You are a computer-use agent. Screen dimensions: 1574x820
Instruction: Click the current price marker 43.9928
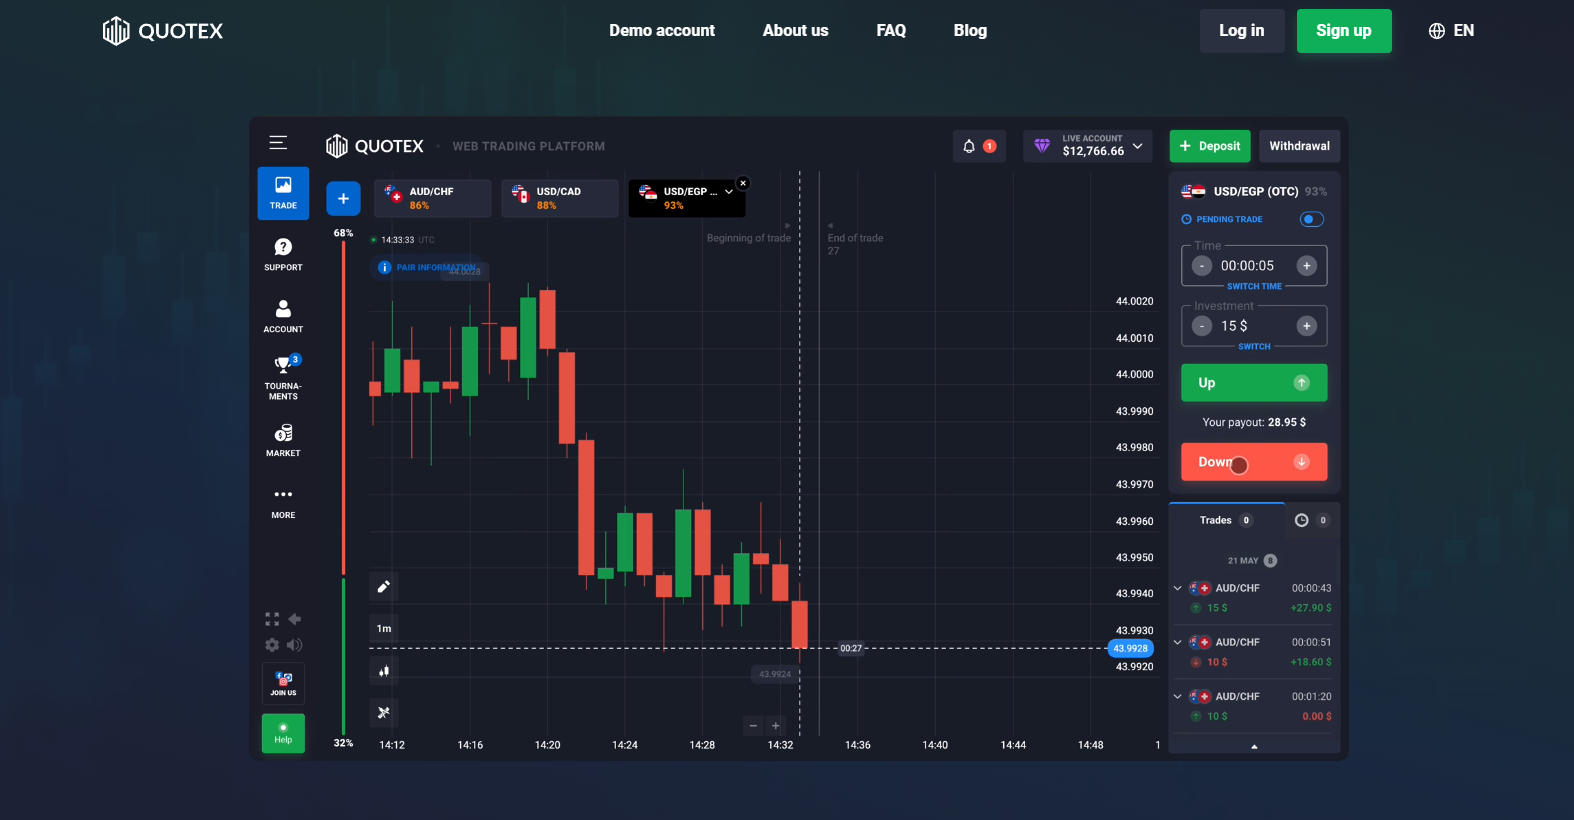(x=1130, y=648)
